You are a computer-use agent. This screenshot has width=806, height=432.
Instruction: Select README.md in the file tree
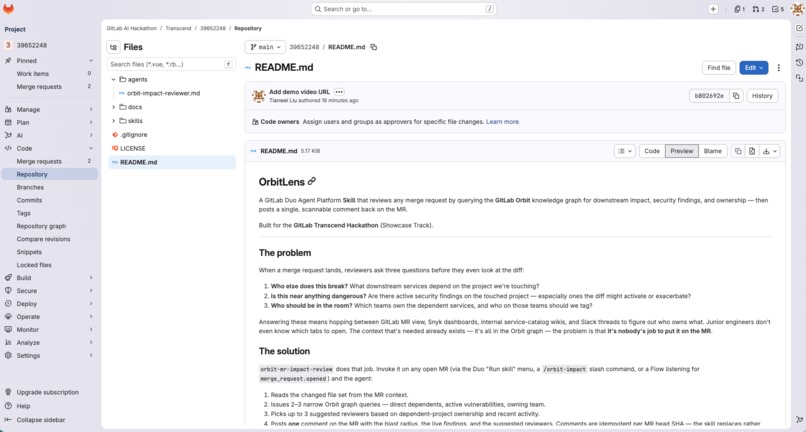coord(172,162)
